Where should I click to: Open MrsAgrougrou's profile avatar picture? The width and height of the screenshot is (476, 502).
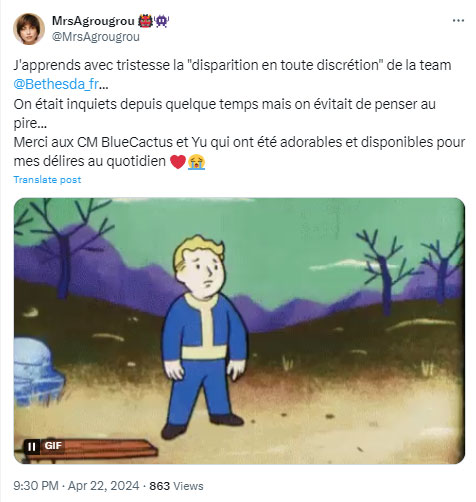pyautogui.click(x=29, y=29)
